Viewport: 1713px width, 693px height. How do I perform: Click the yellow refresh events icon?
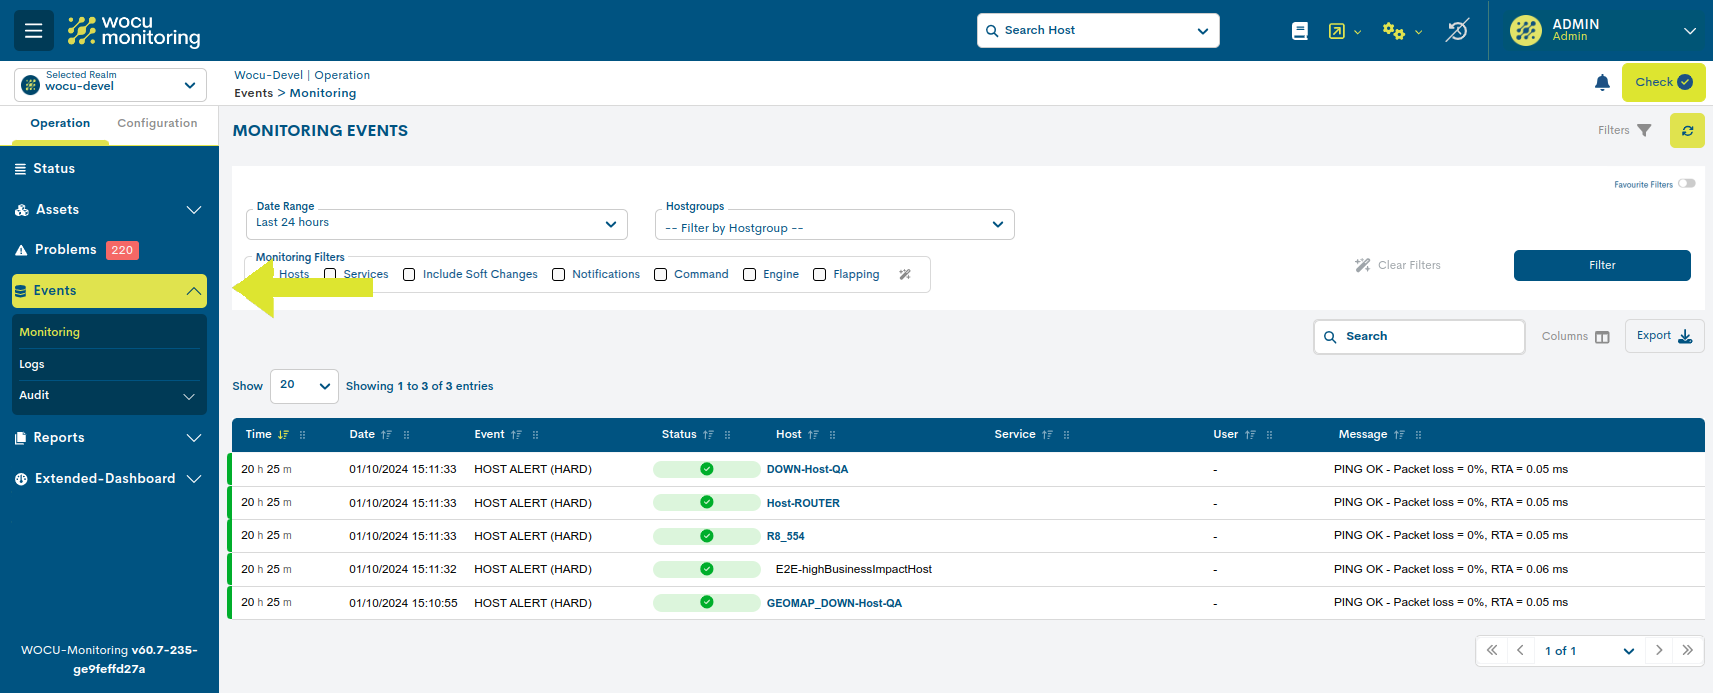[1687, 131]
